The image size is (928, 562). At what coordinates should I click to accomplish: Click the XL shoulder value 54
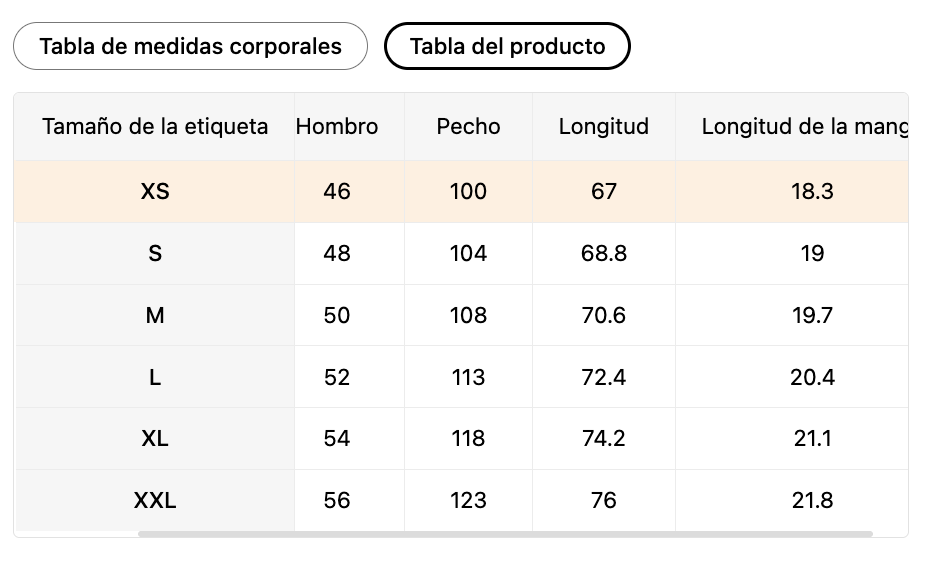click(x=337, y=438)
